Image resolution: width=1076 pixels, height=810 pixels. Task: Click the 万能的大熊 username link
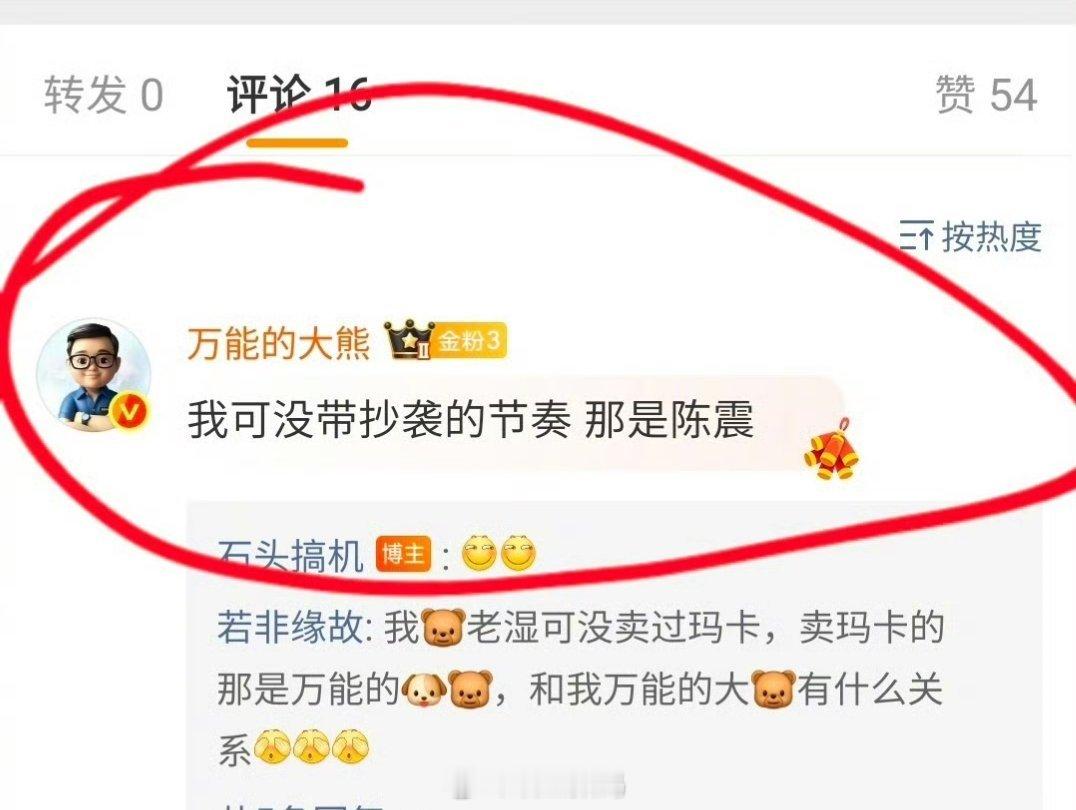(x=278, y=343)
